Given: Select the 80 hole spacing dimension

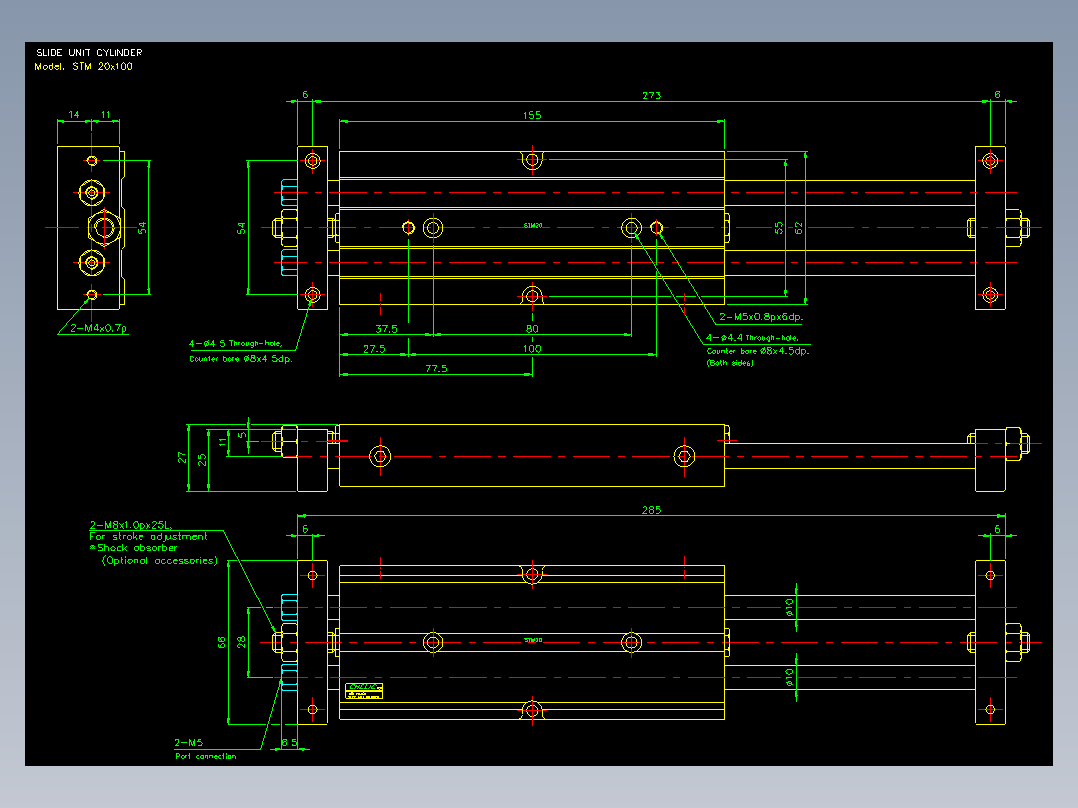Looking at the screenshot, I should 532,329.
